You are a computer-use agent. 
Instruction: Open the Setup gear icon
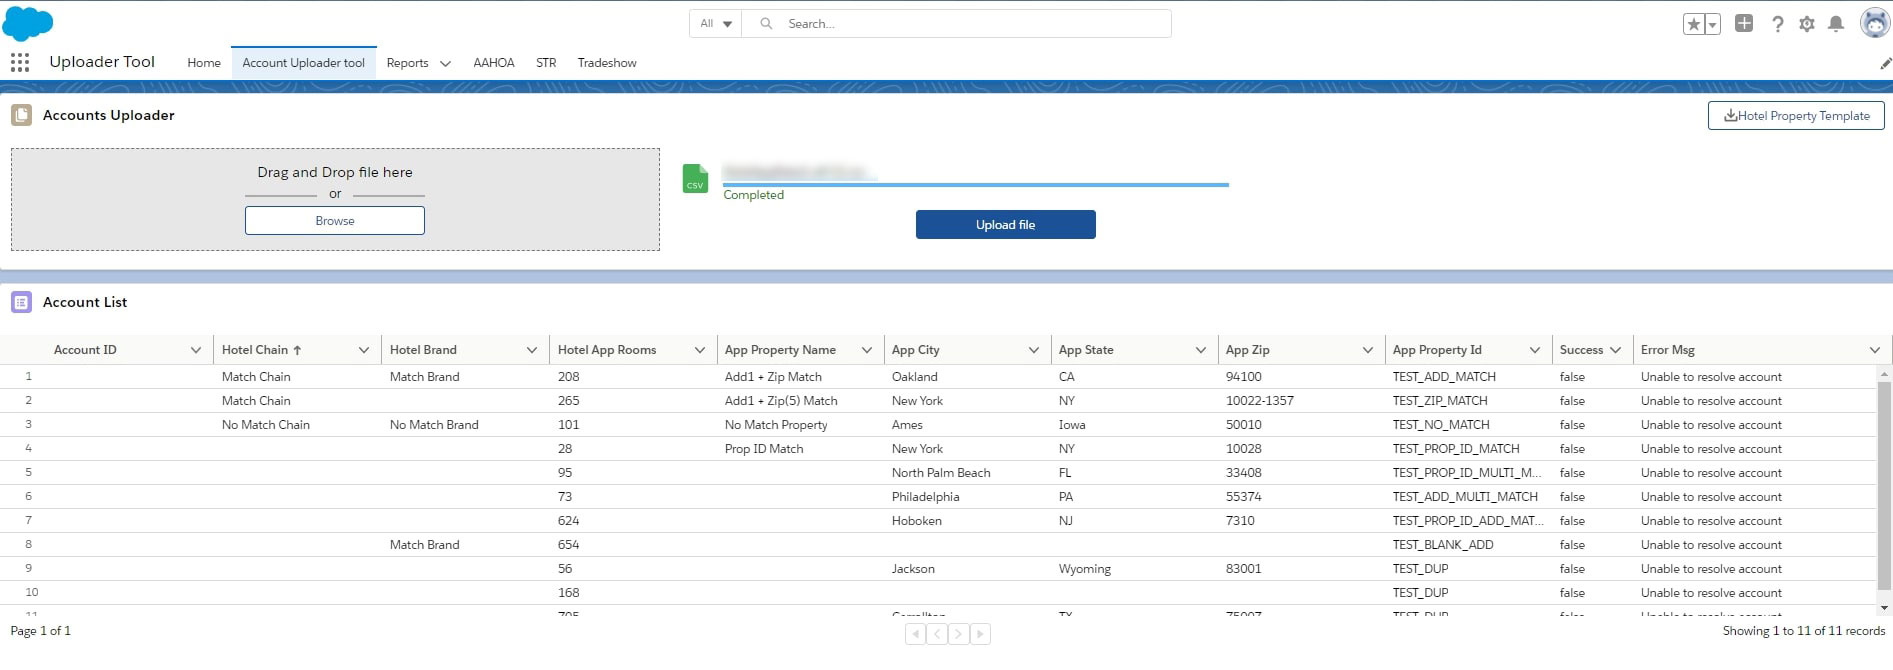(1806, 24)
